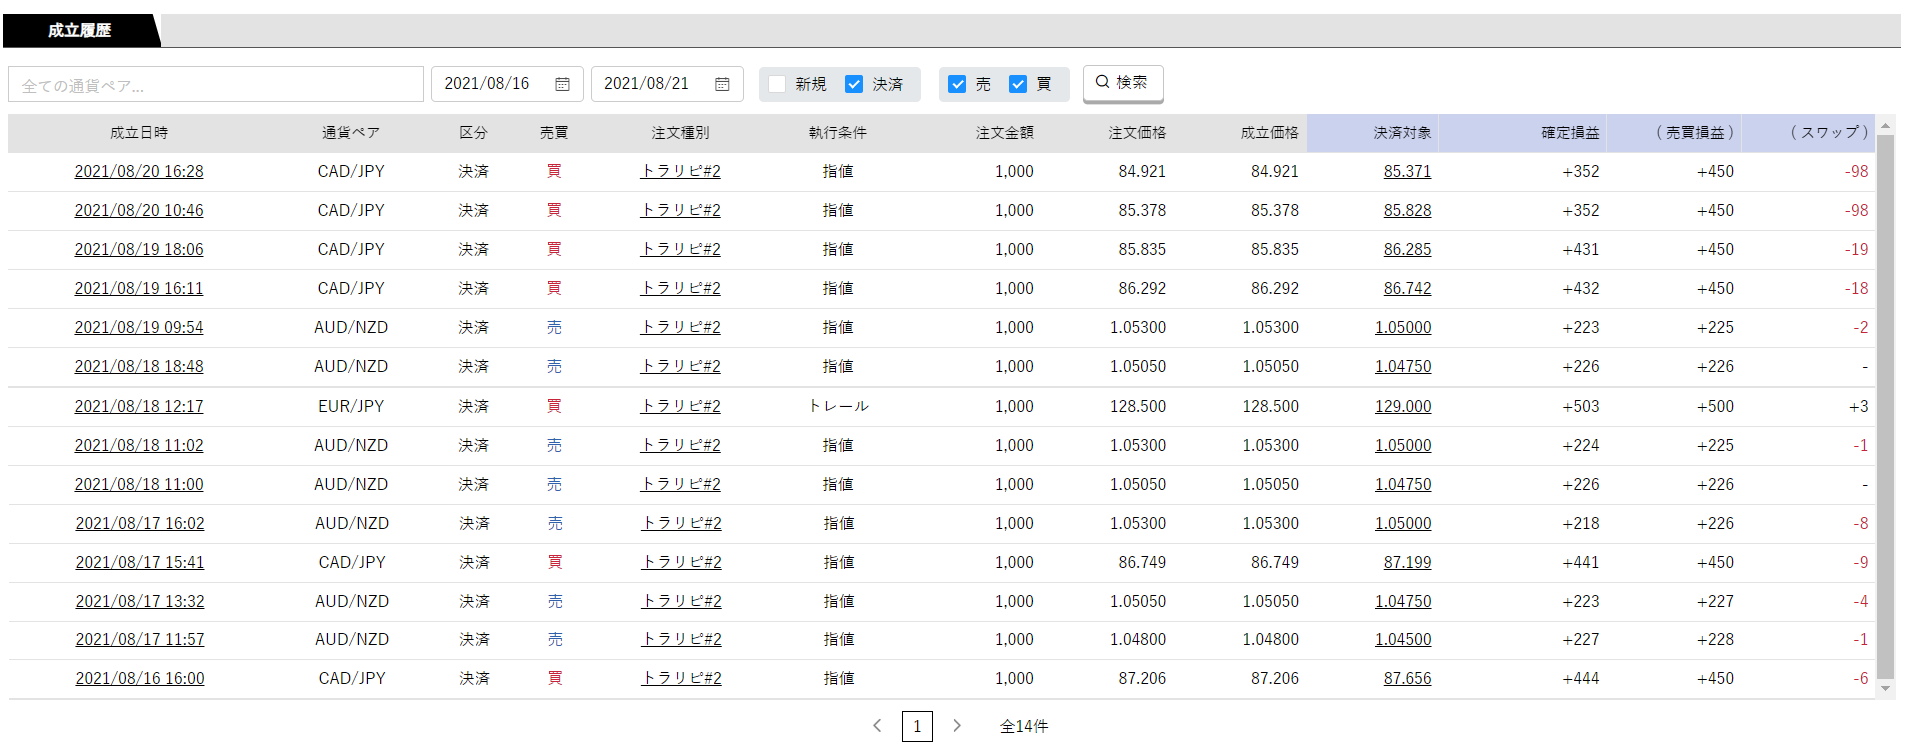Open トラリピ#2 link in 2021/08/20 16:28 row
The width and height of the screenshot is (1911, 750).
[681, 171]
